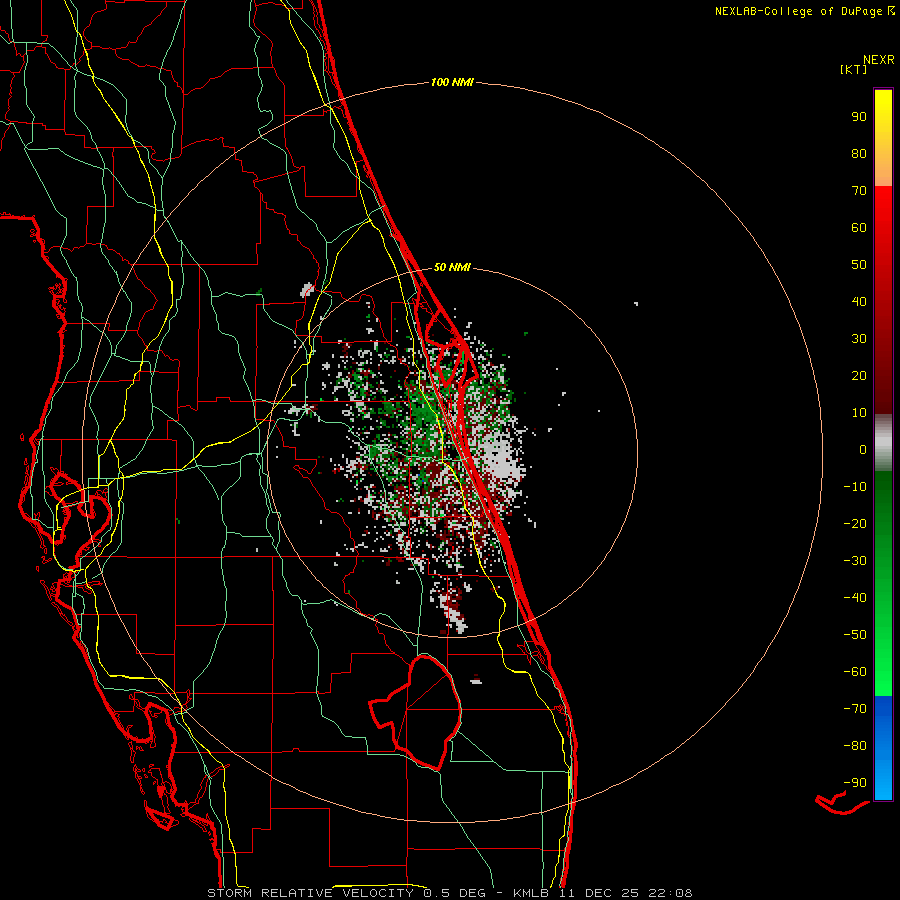
Task: Click the -10 value on the velocity scale
Action: 855,487
